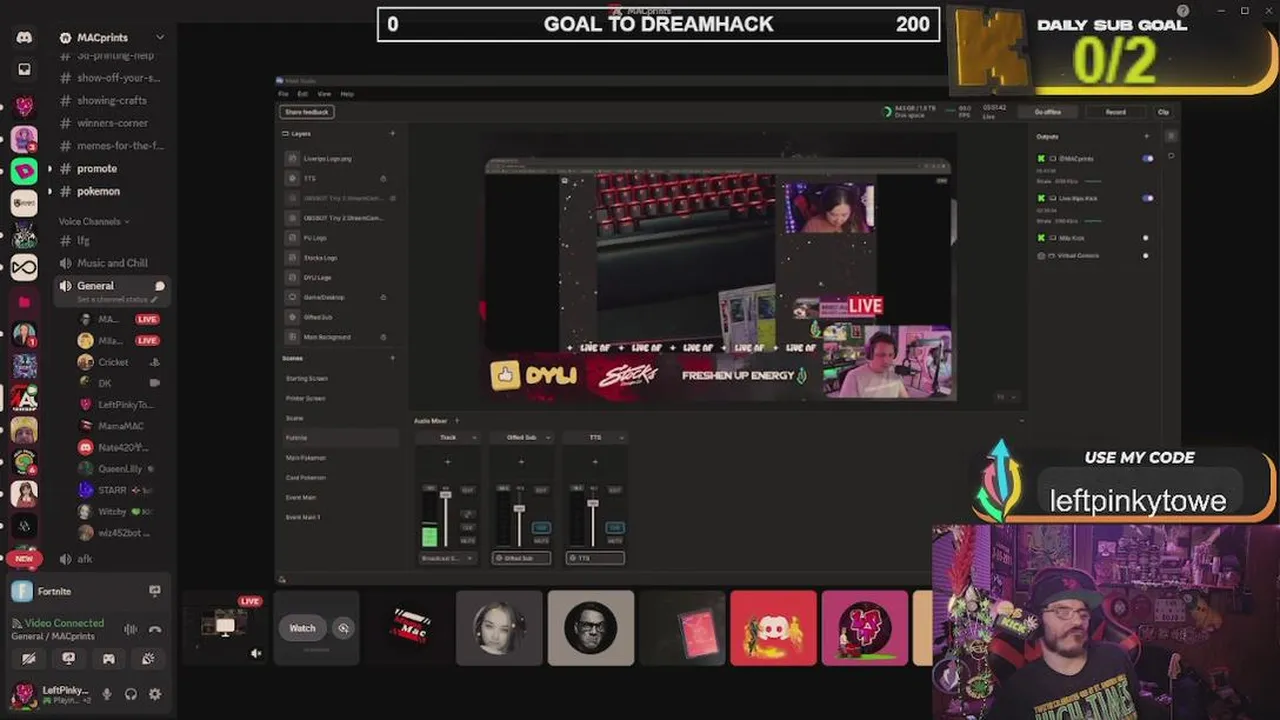Adjust the first Track volume fader
The width and height of the screenshot is (1280, 720).
[445, 496]
